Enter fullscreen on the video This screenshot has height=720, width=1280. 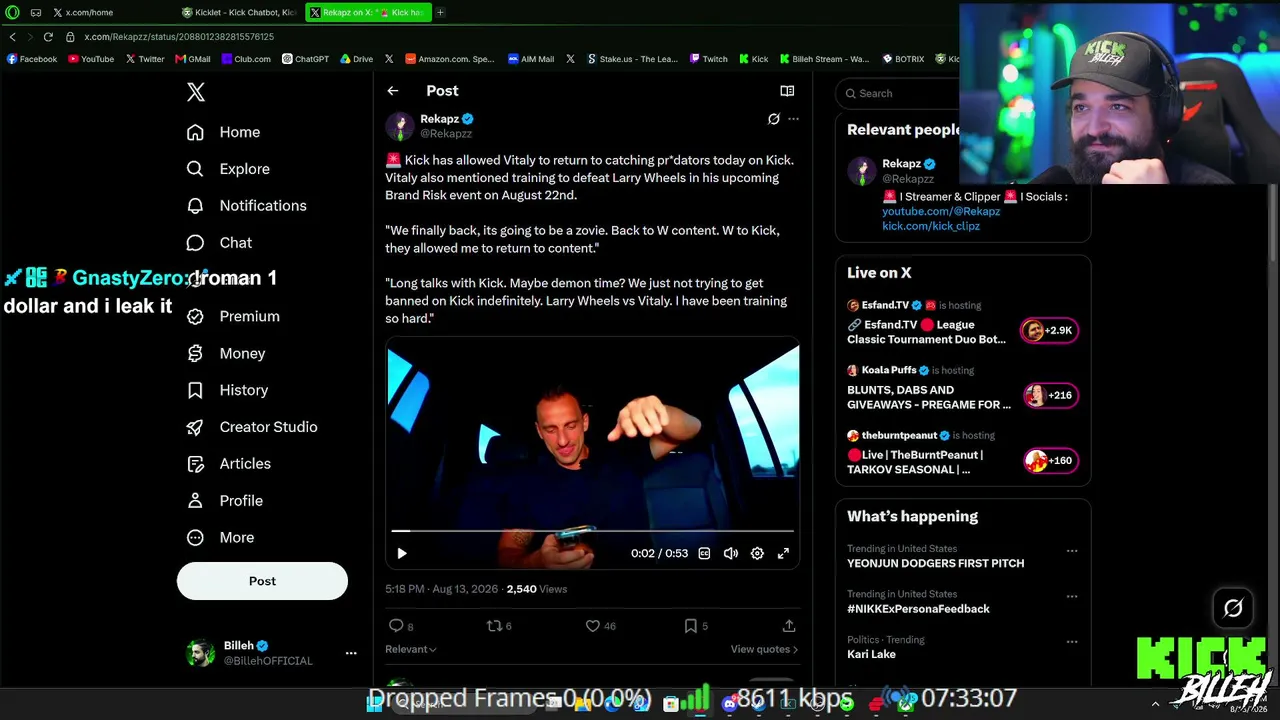[783, 553]
